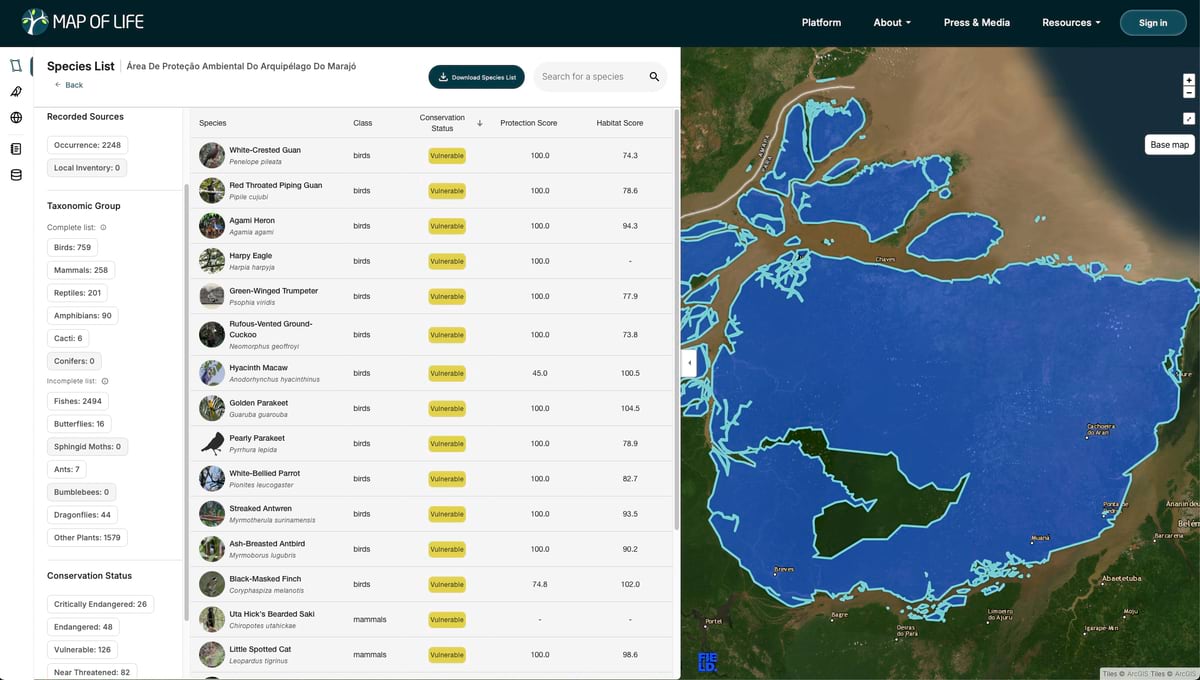Click the filter panel vertical scrollbar
This screenshot has height=680, width=1200.
click(186, 400)
